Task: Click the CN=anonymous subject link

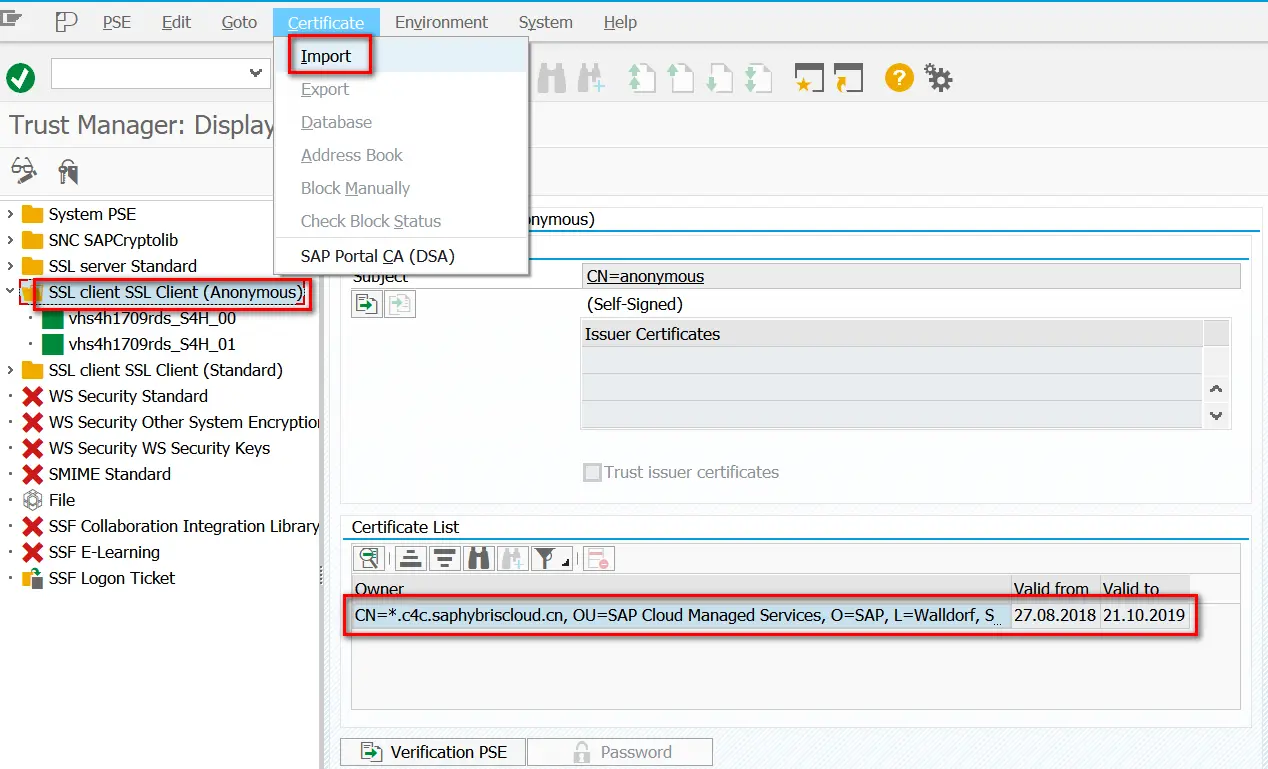Action: [645, 276]
